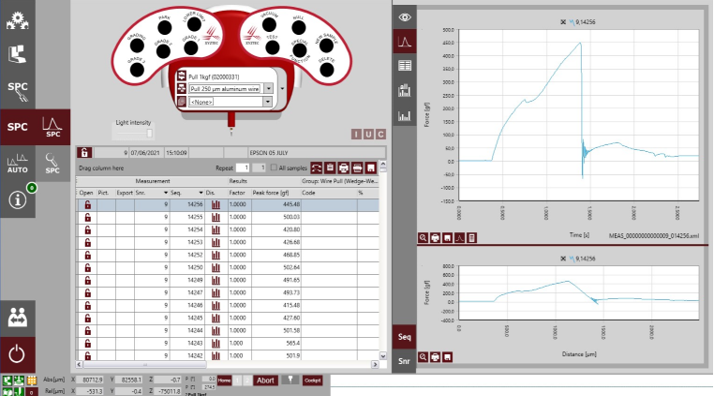Image resolution: width=714 pixels, height=396 pixels.
Task: Open the machine setup icon in sidebar
Action: click(17, 54)
